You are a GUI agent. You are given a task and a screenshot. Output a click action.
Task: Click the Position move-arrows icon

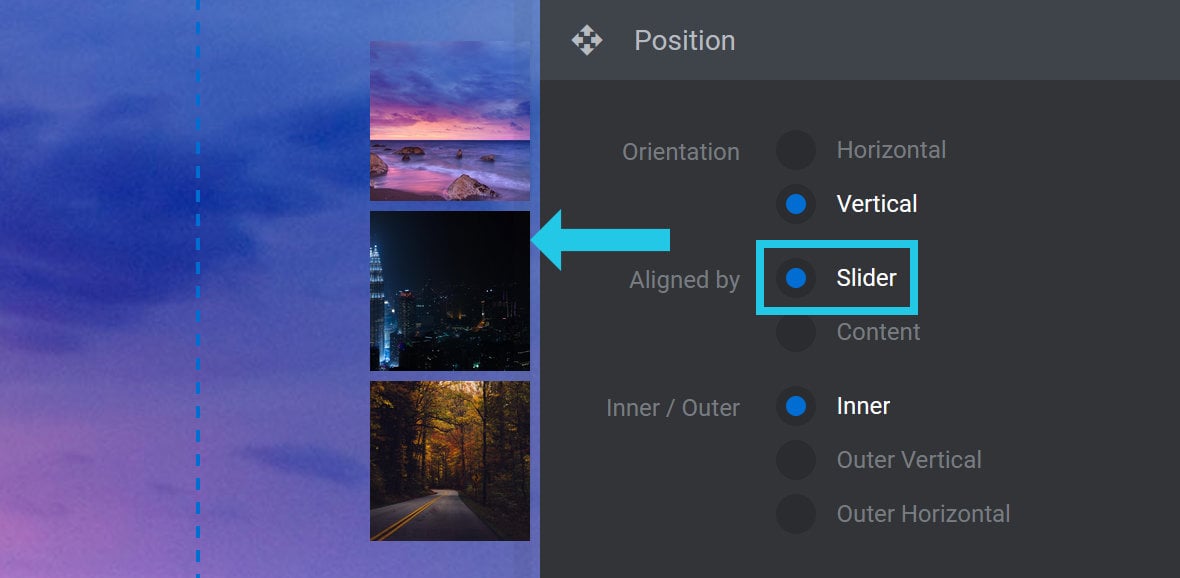[x=586, y=40]
